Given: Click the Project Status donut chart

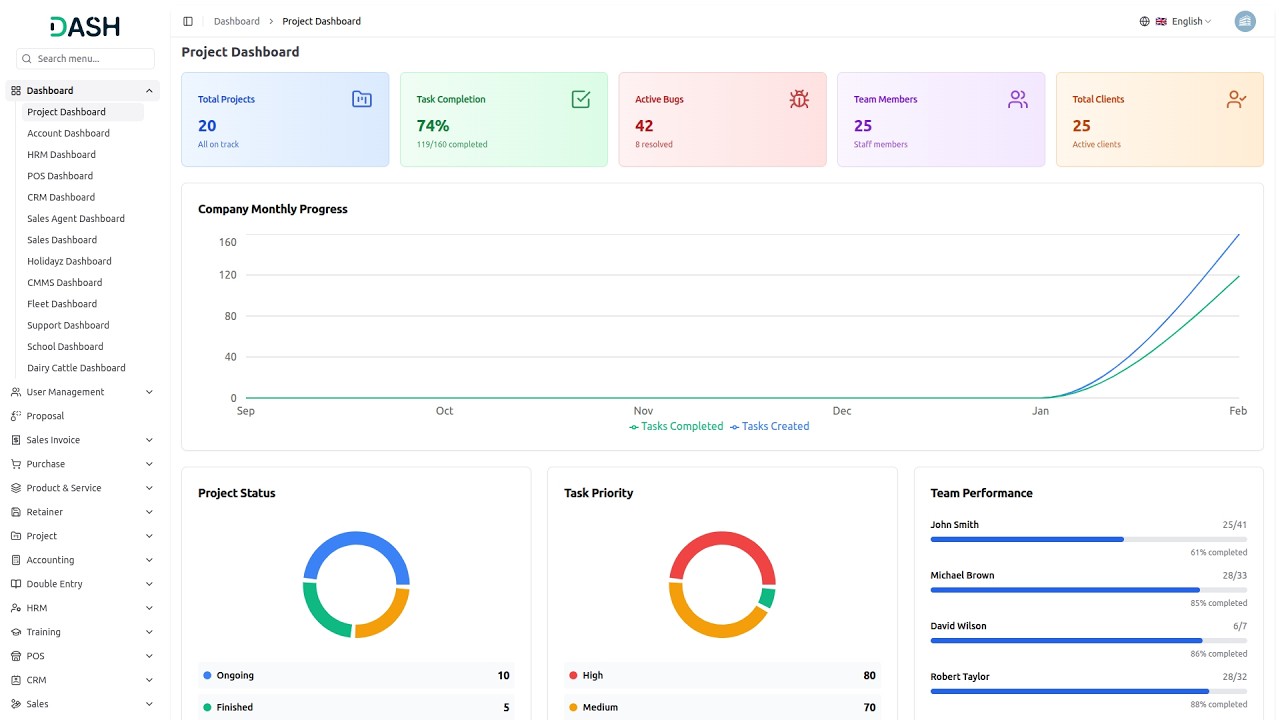Looking at the screenshot, I should click(x=356, y=584).
